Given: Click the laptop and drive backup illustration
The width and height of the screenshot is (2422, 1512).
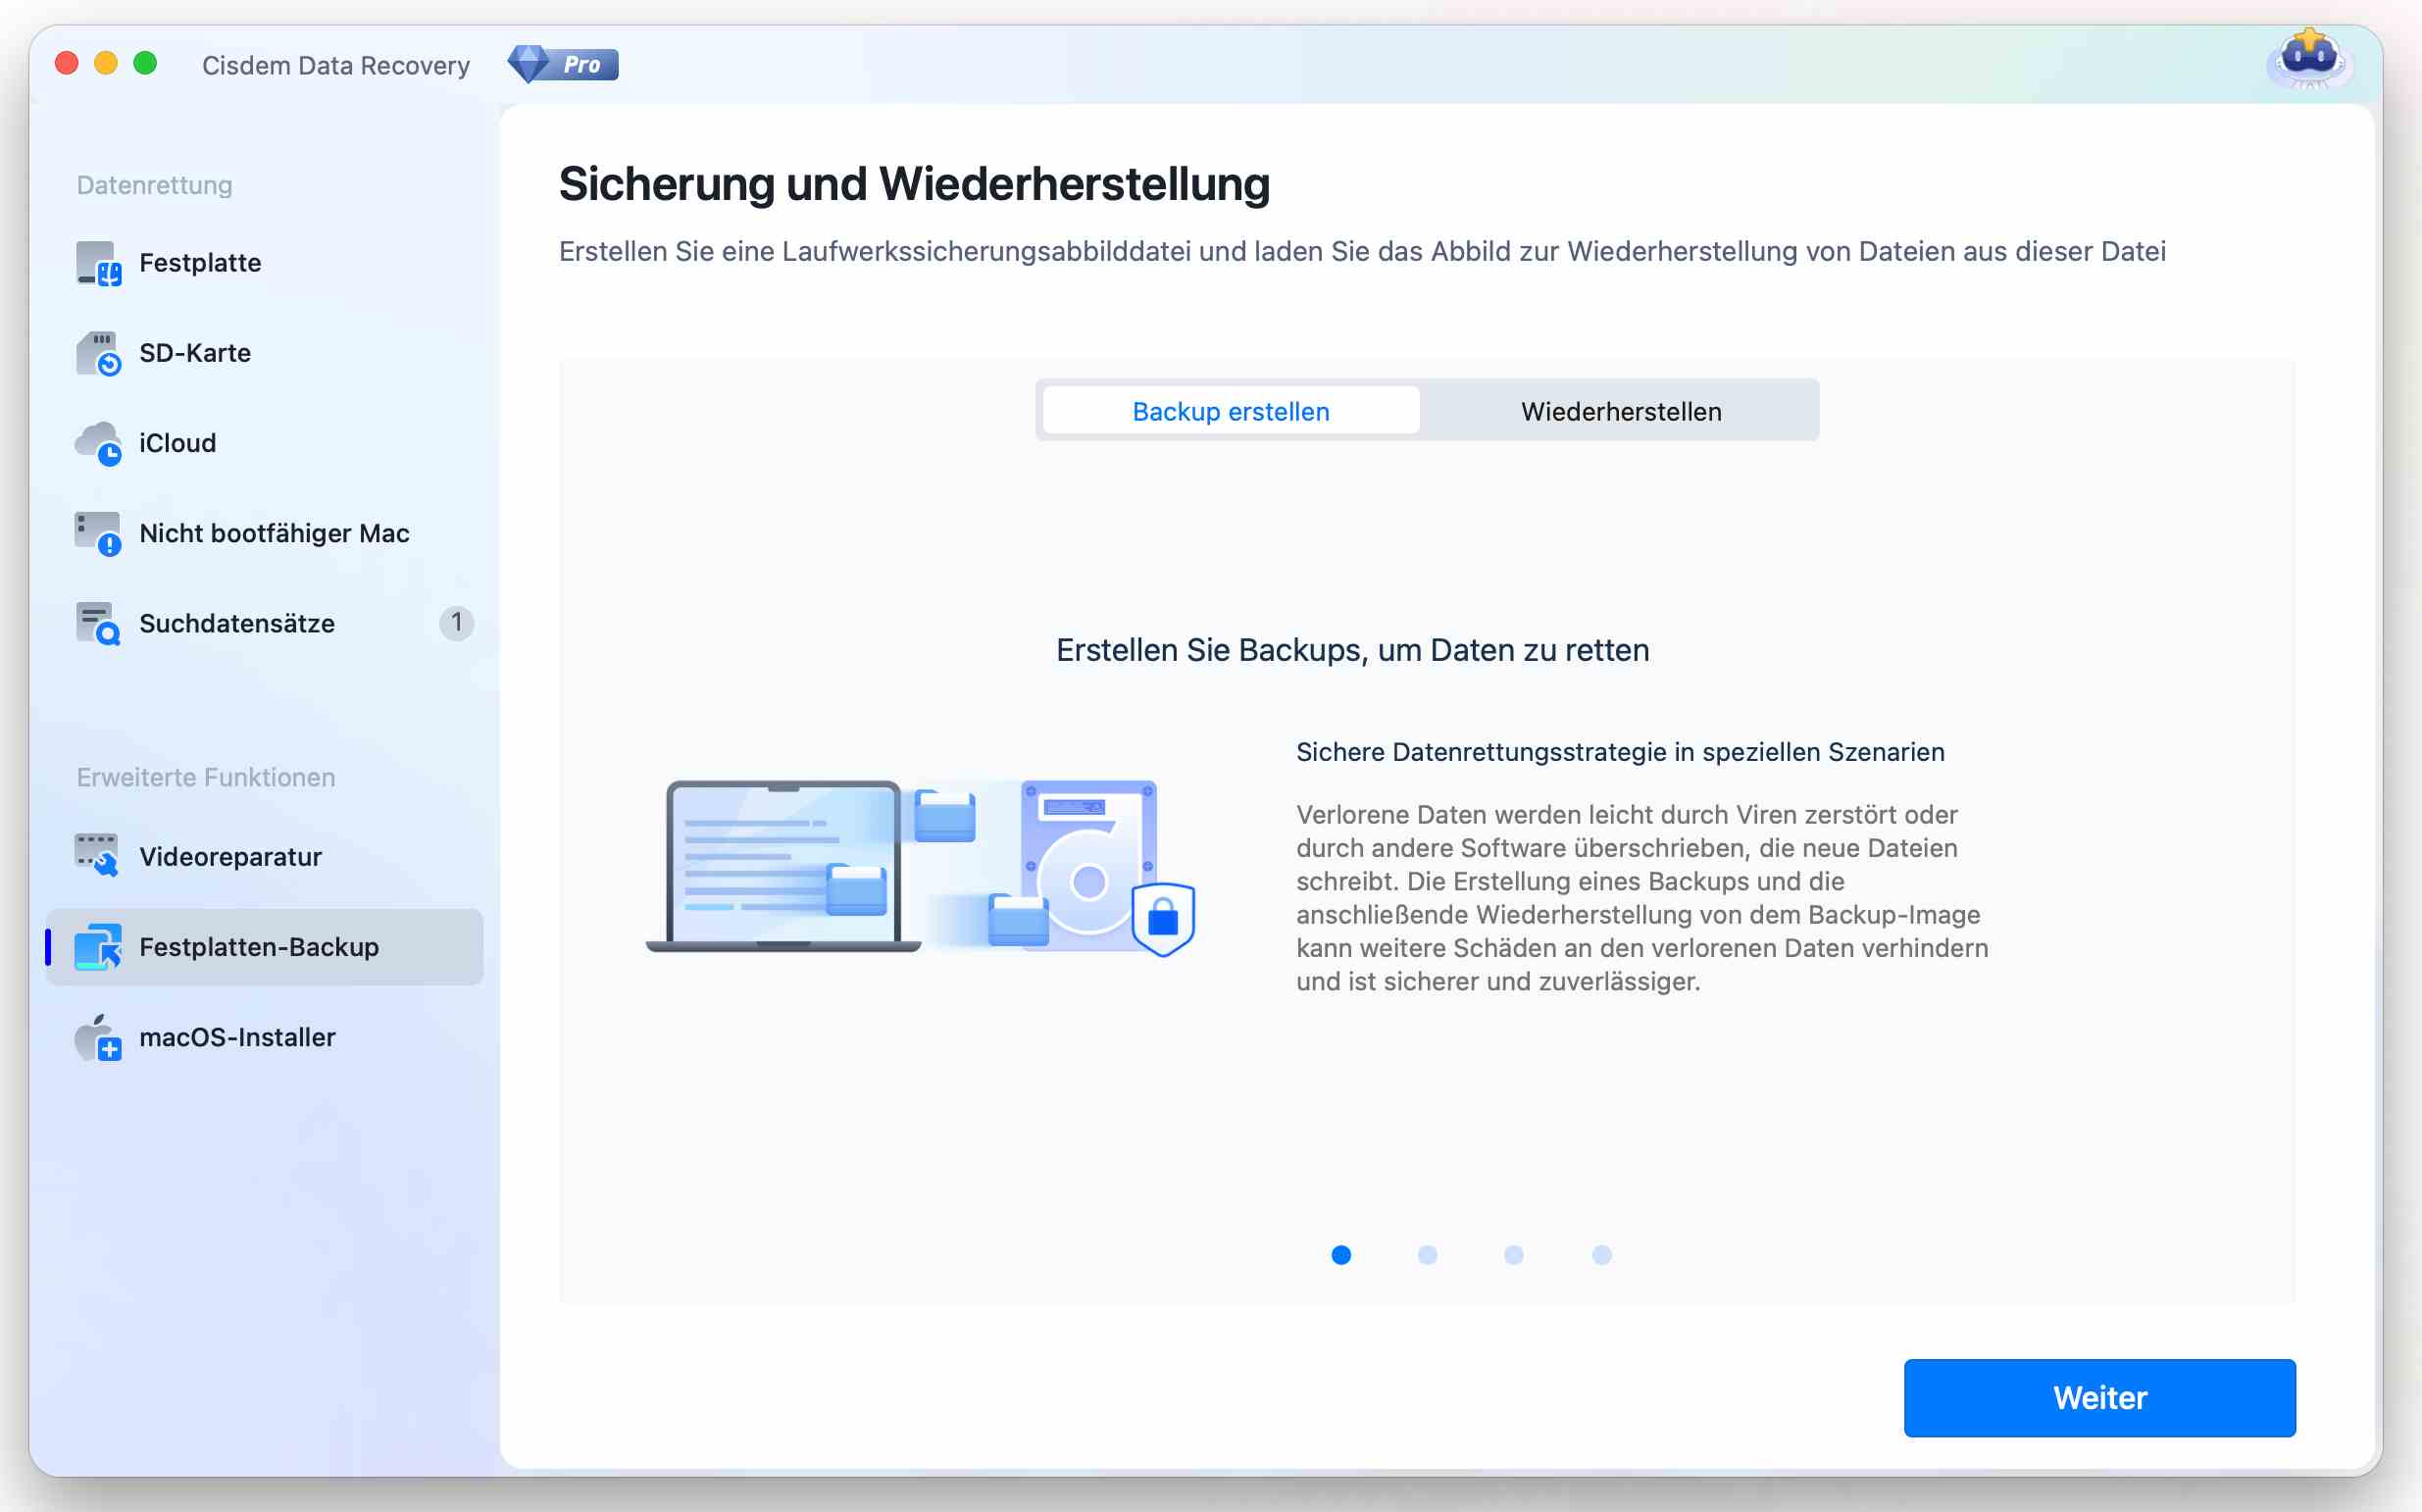Looking at the screenshot, I should [920, 867].
